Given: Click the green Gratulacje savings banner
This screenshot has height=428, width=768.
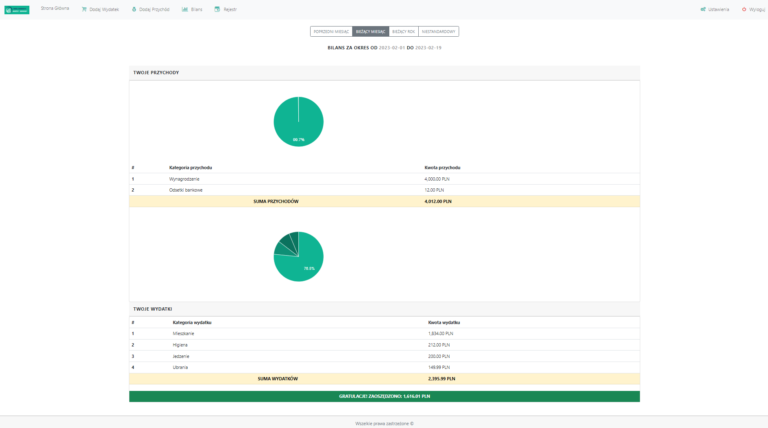Looking at the screenshot, I should pos(384,396).
